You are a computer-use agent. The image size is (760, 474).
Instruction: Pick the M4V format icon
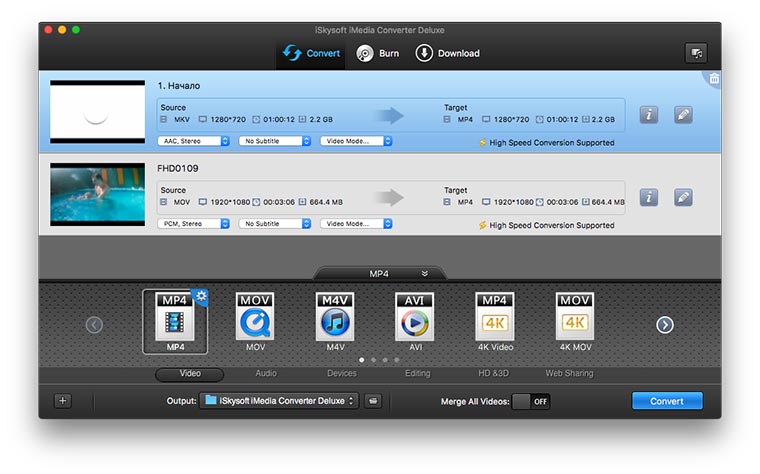pos(335,318)
